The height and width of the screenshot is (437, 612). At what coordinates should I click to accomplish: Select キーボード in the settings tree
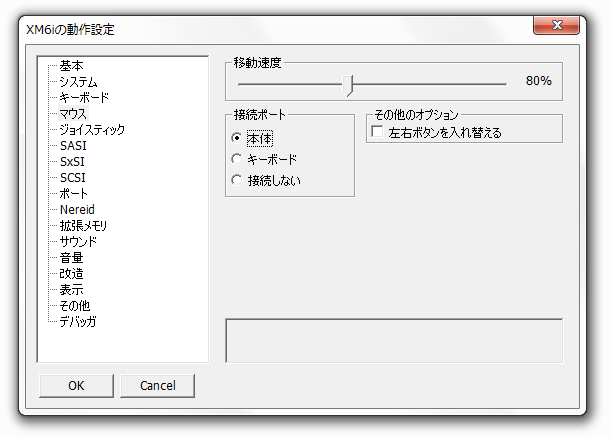(84, 98)
